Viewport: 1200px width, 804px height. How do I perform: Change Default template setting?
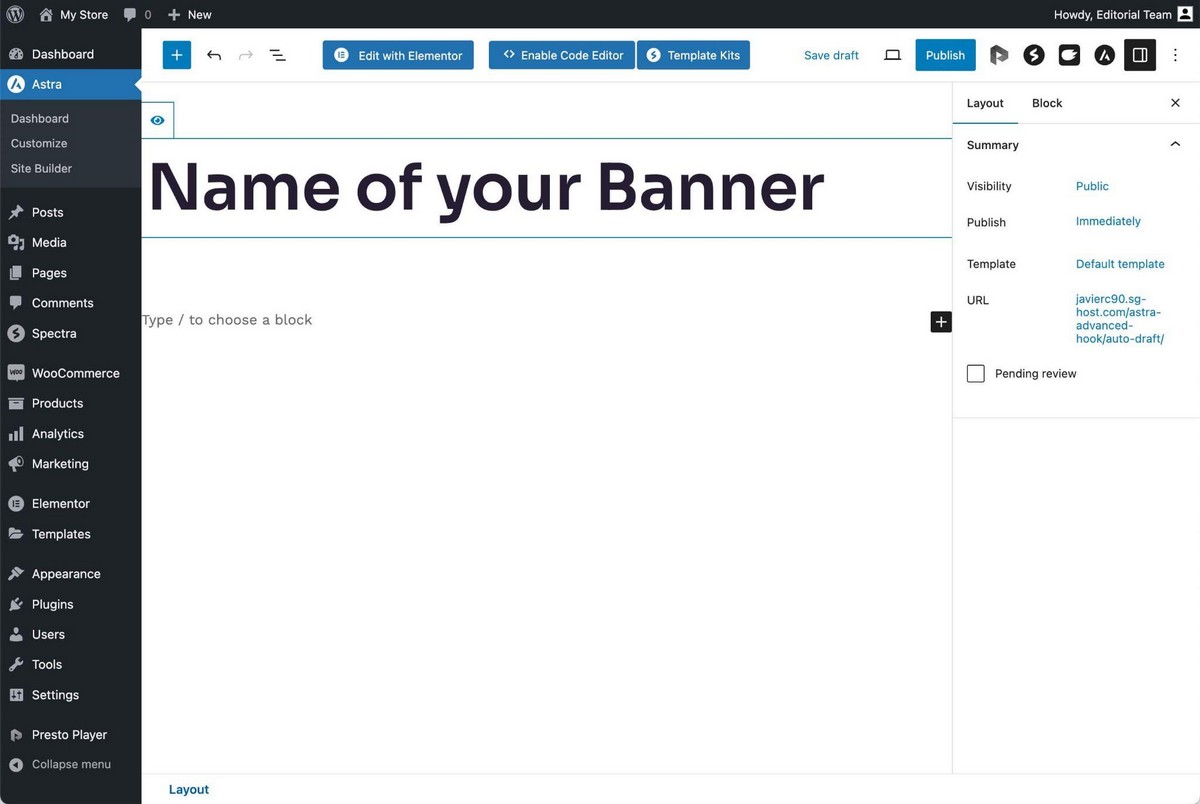pos(1120,264)
